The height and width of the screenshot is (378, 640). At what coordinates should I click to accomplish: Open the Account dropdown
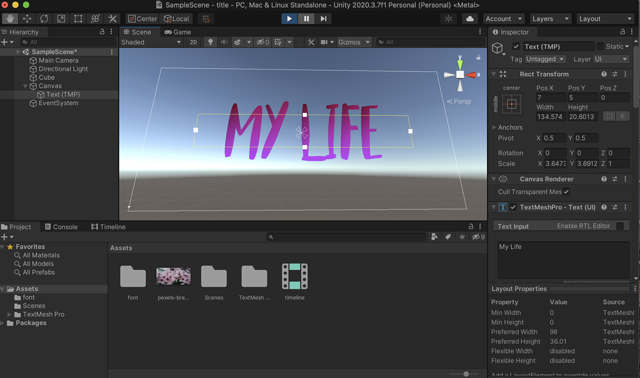coord(504,19)
